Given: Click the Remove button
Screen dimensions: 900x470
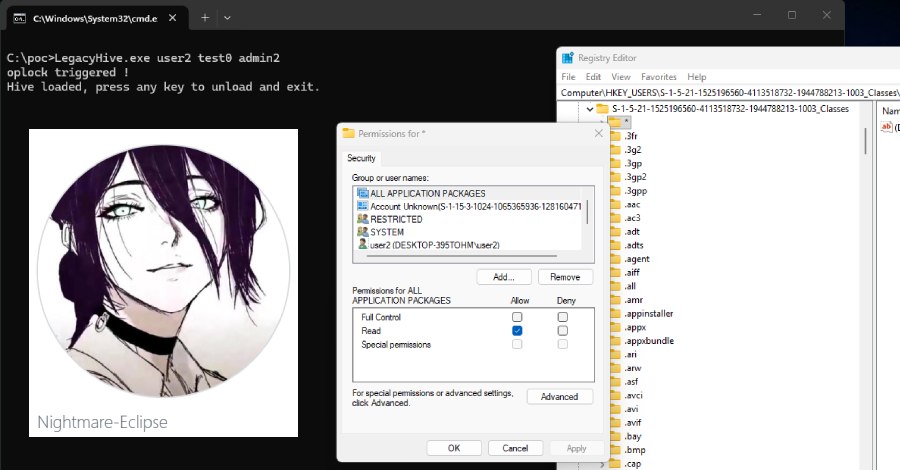Looking at the screenshot, I should pos(565,277).
